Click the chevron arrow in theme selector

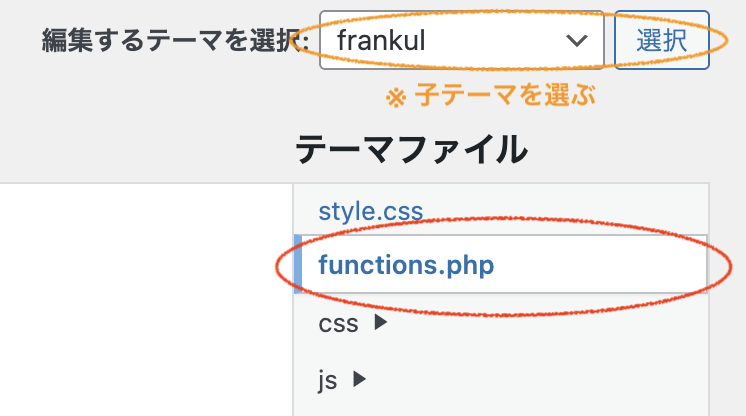(577, 41)
